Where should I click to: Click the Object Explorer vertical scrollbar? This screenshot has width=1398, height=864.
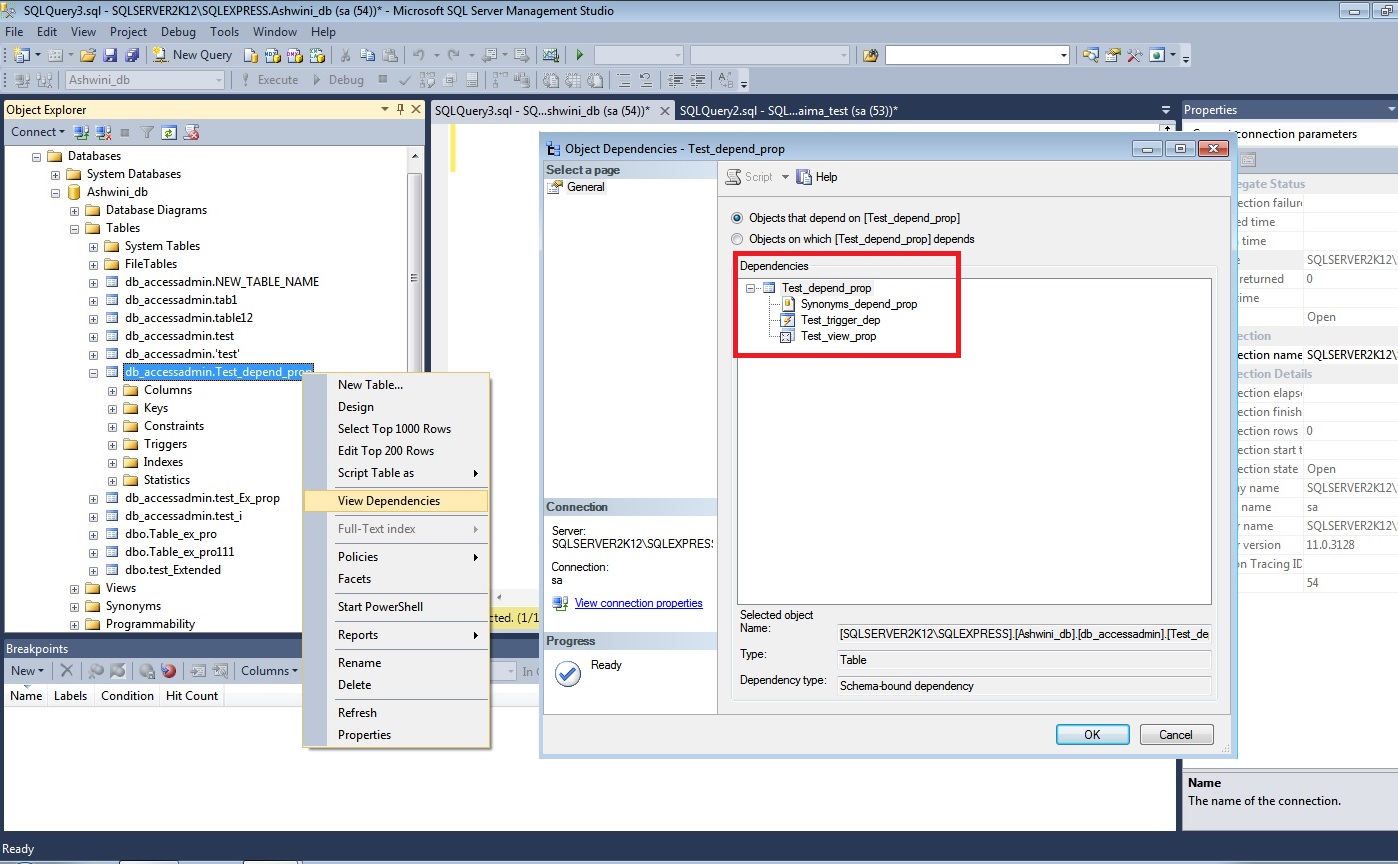pyautogui.click(x=415, y=390)
